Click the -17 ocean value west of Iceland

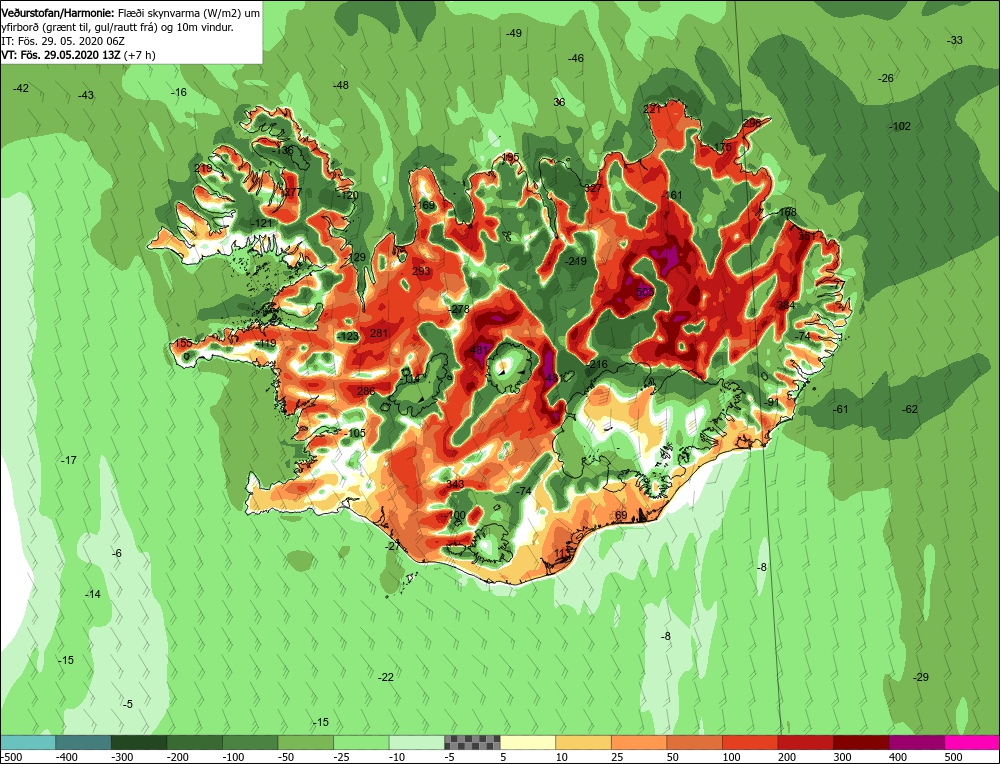coord(68,460)
